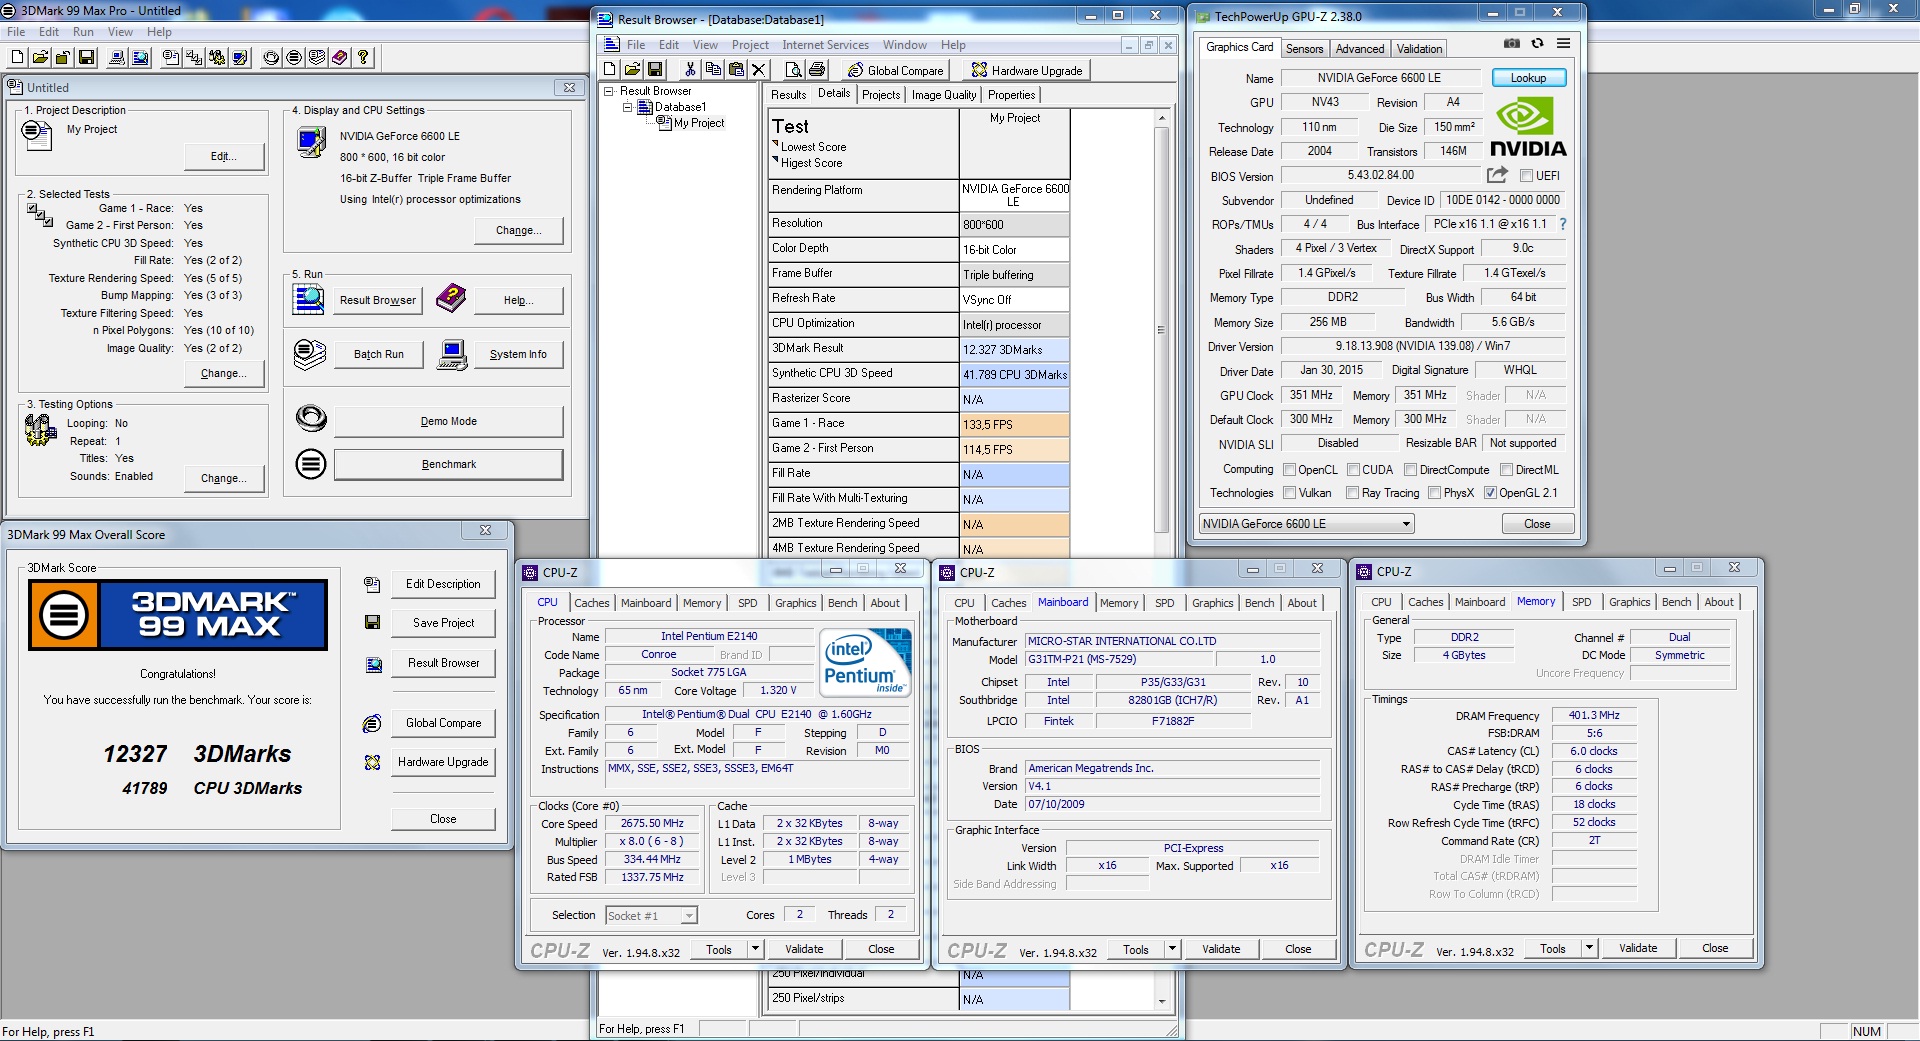Click GPU-Z refresh icon
The height and width of the screenshot is (1041, 1920).
tap(1538, 44)
